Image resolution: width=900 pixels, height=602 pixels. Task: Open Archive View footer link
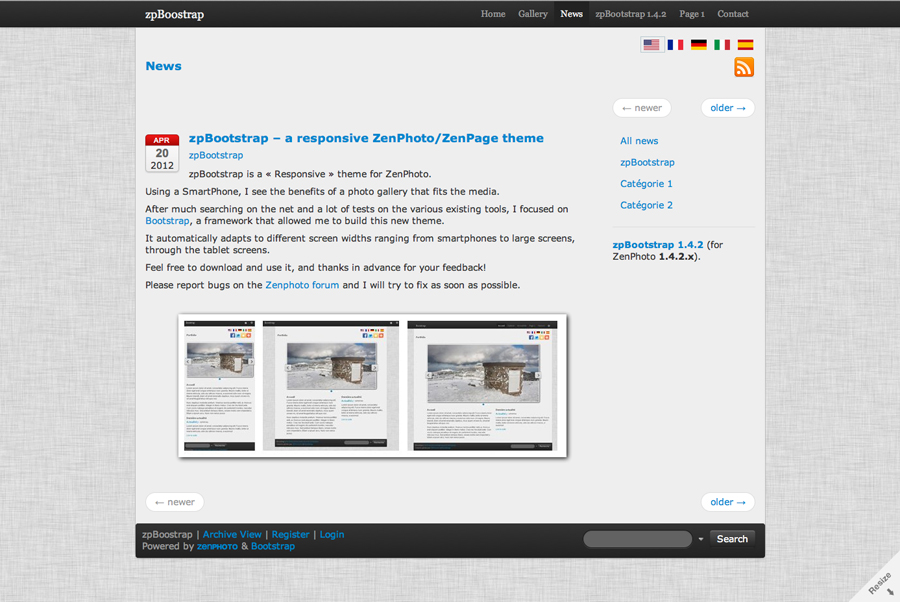[232, 534]
